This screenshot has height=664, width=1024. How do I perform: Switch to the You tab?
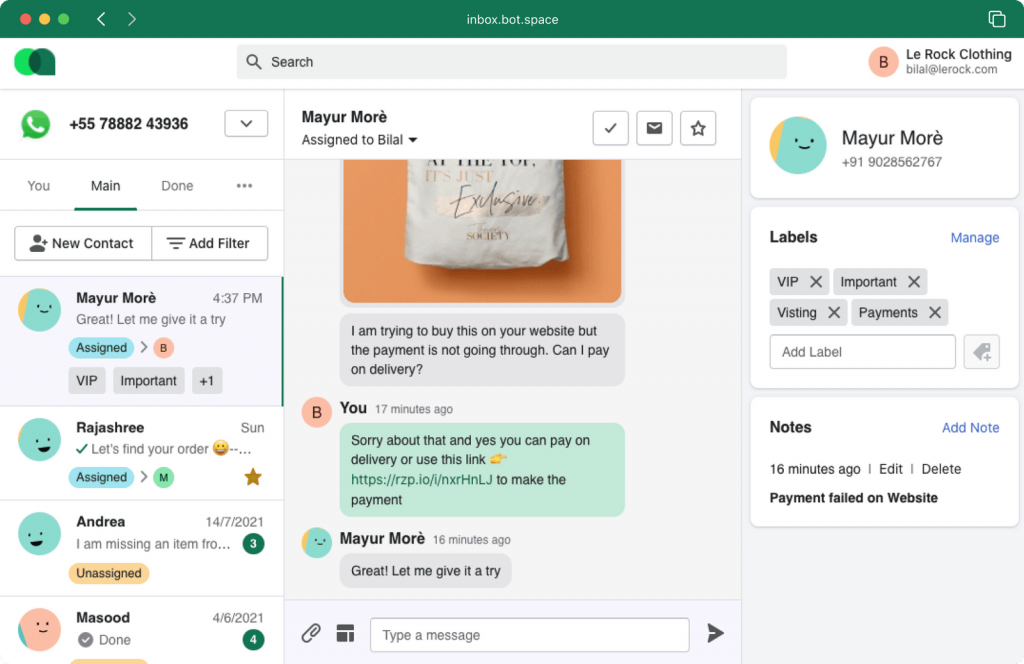point(39,186)
